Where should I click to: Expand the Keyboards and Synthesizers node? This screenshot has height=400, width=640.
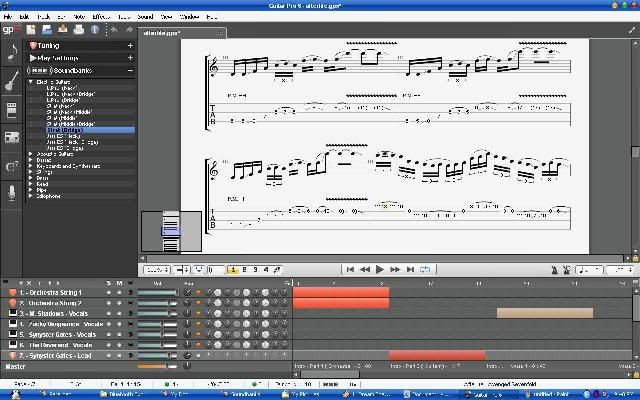coord(31,166)
